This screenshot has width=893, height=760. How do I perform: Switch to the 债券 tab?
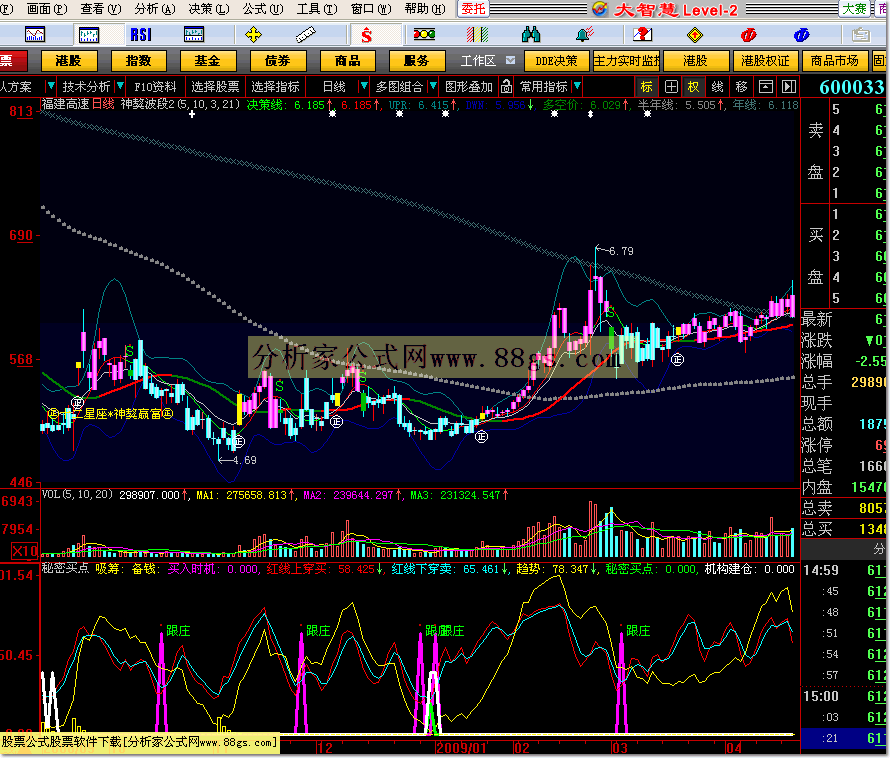click(x=277, y=61)
